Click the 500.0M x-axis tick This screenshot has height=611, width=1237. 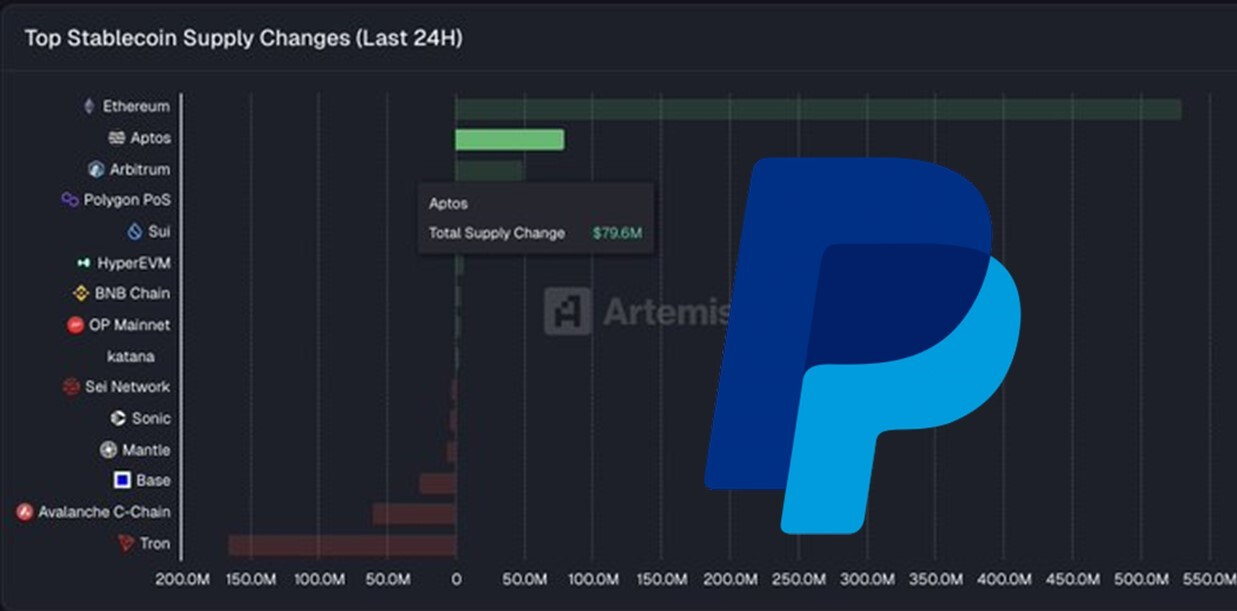[x=1142, y=579]
